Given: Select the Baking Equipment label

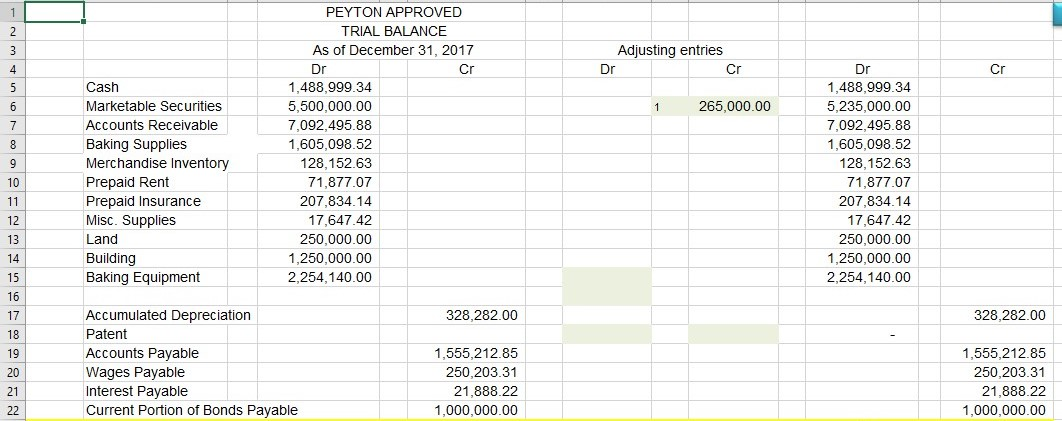Looking at the screenshot, I should tap(143, 277).
